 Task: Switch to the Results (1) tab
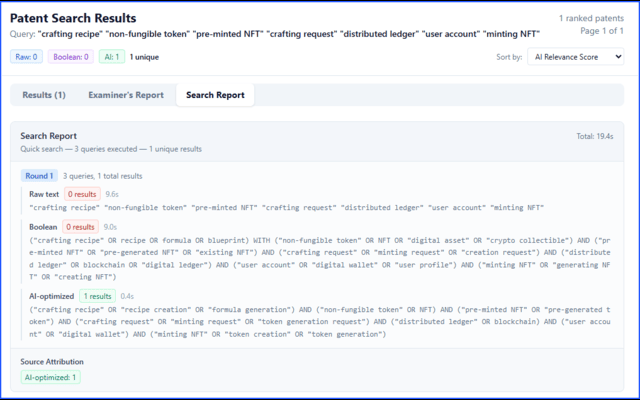[x=44, y=95]
